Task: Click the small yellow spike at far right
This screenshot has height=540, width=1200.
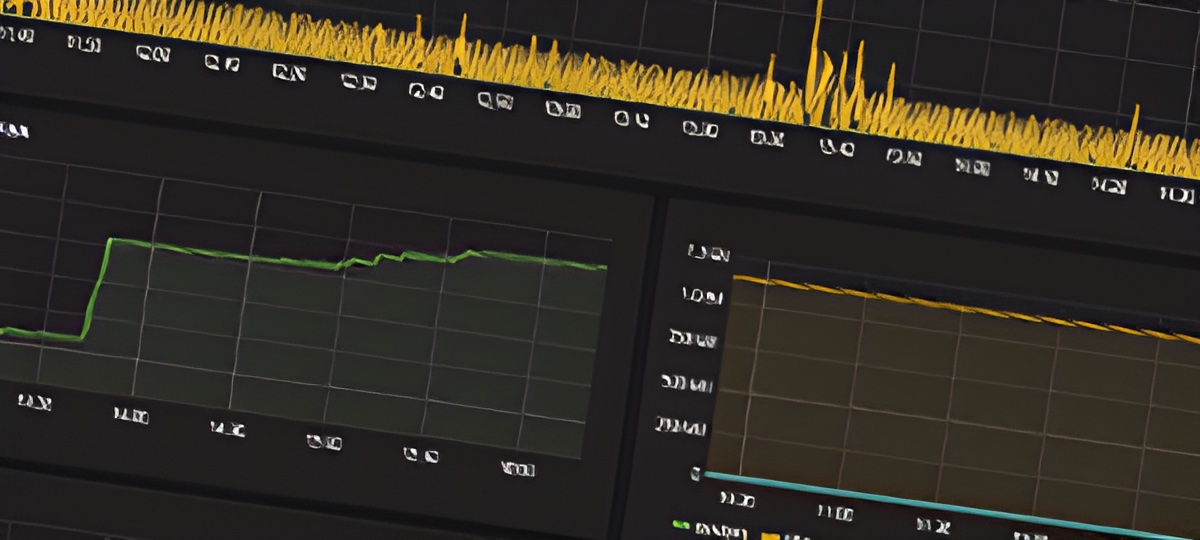Action: tap(1134, 130)
